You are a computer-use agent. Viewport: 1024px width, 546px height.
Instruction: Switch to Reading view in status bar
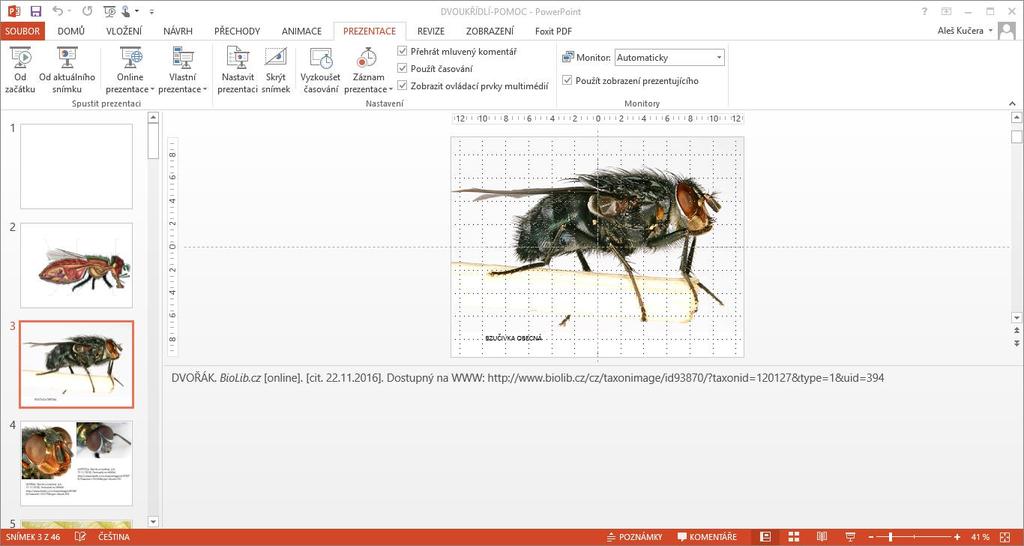(822, 537)
